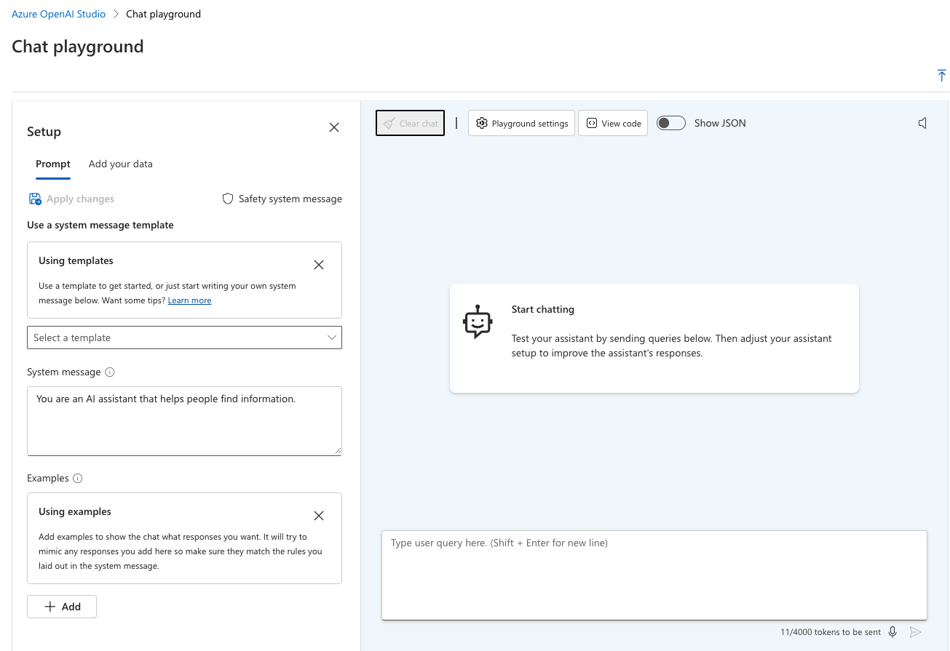
Task: Open Playground settings
Action: pyautogui.click(x=521, y=123)
